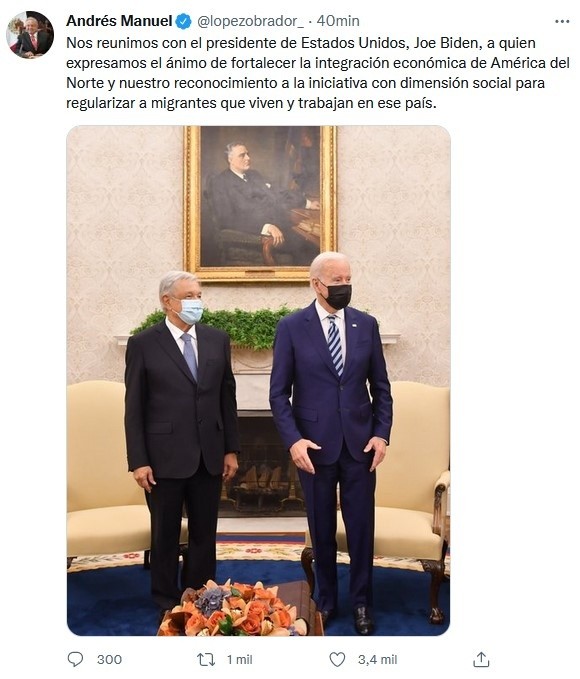Image resolution: width=580 pixels, height=679 pixels.
Task: Click the retweet arrows icon
Action: coord(206,660)
